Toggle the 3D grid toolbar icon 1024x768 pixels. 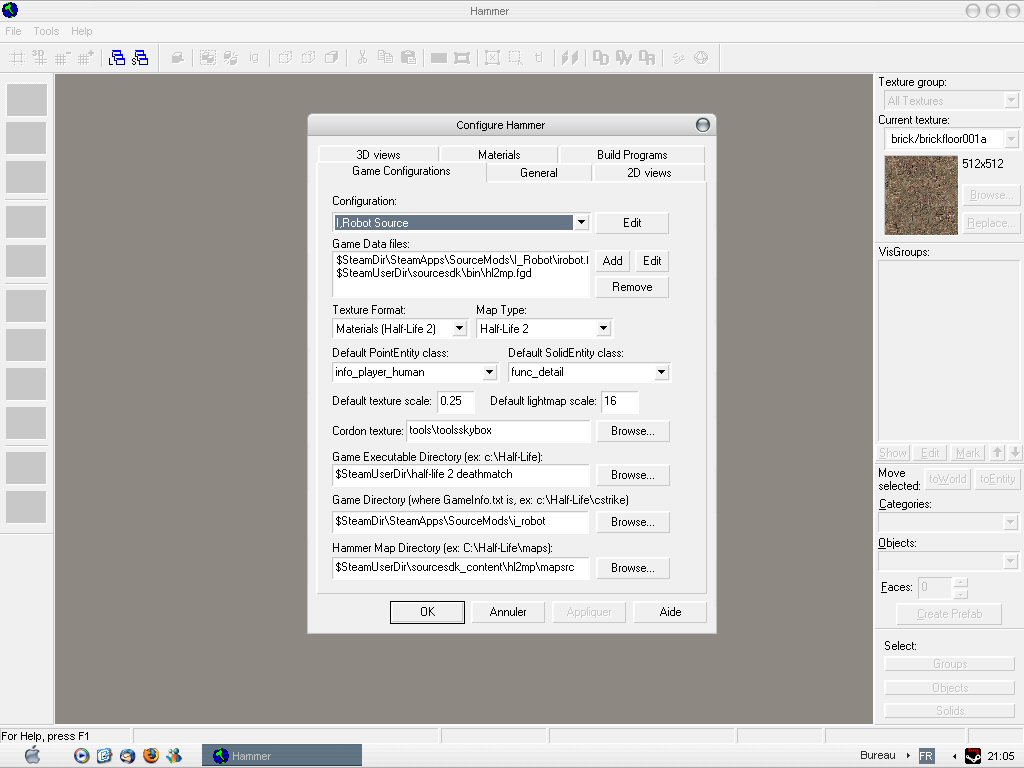pos(39,58)
